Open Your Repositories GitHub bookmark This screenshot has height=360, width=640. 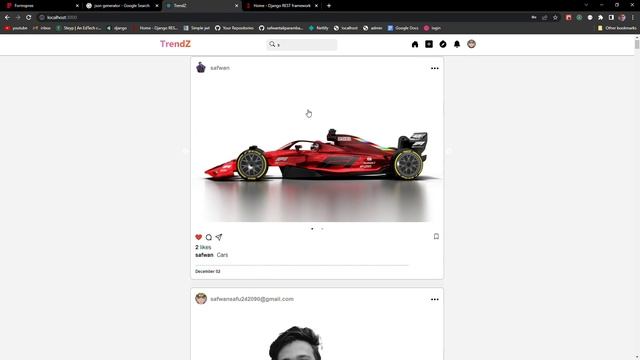[234, 28]
